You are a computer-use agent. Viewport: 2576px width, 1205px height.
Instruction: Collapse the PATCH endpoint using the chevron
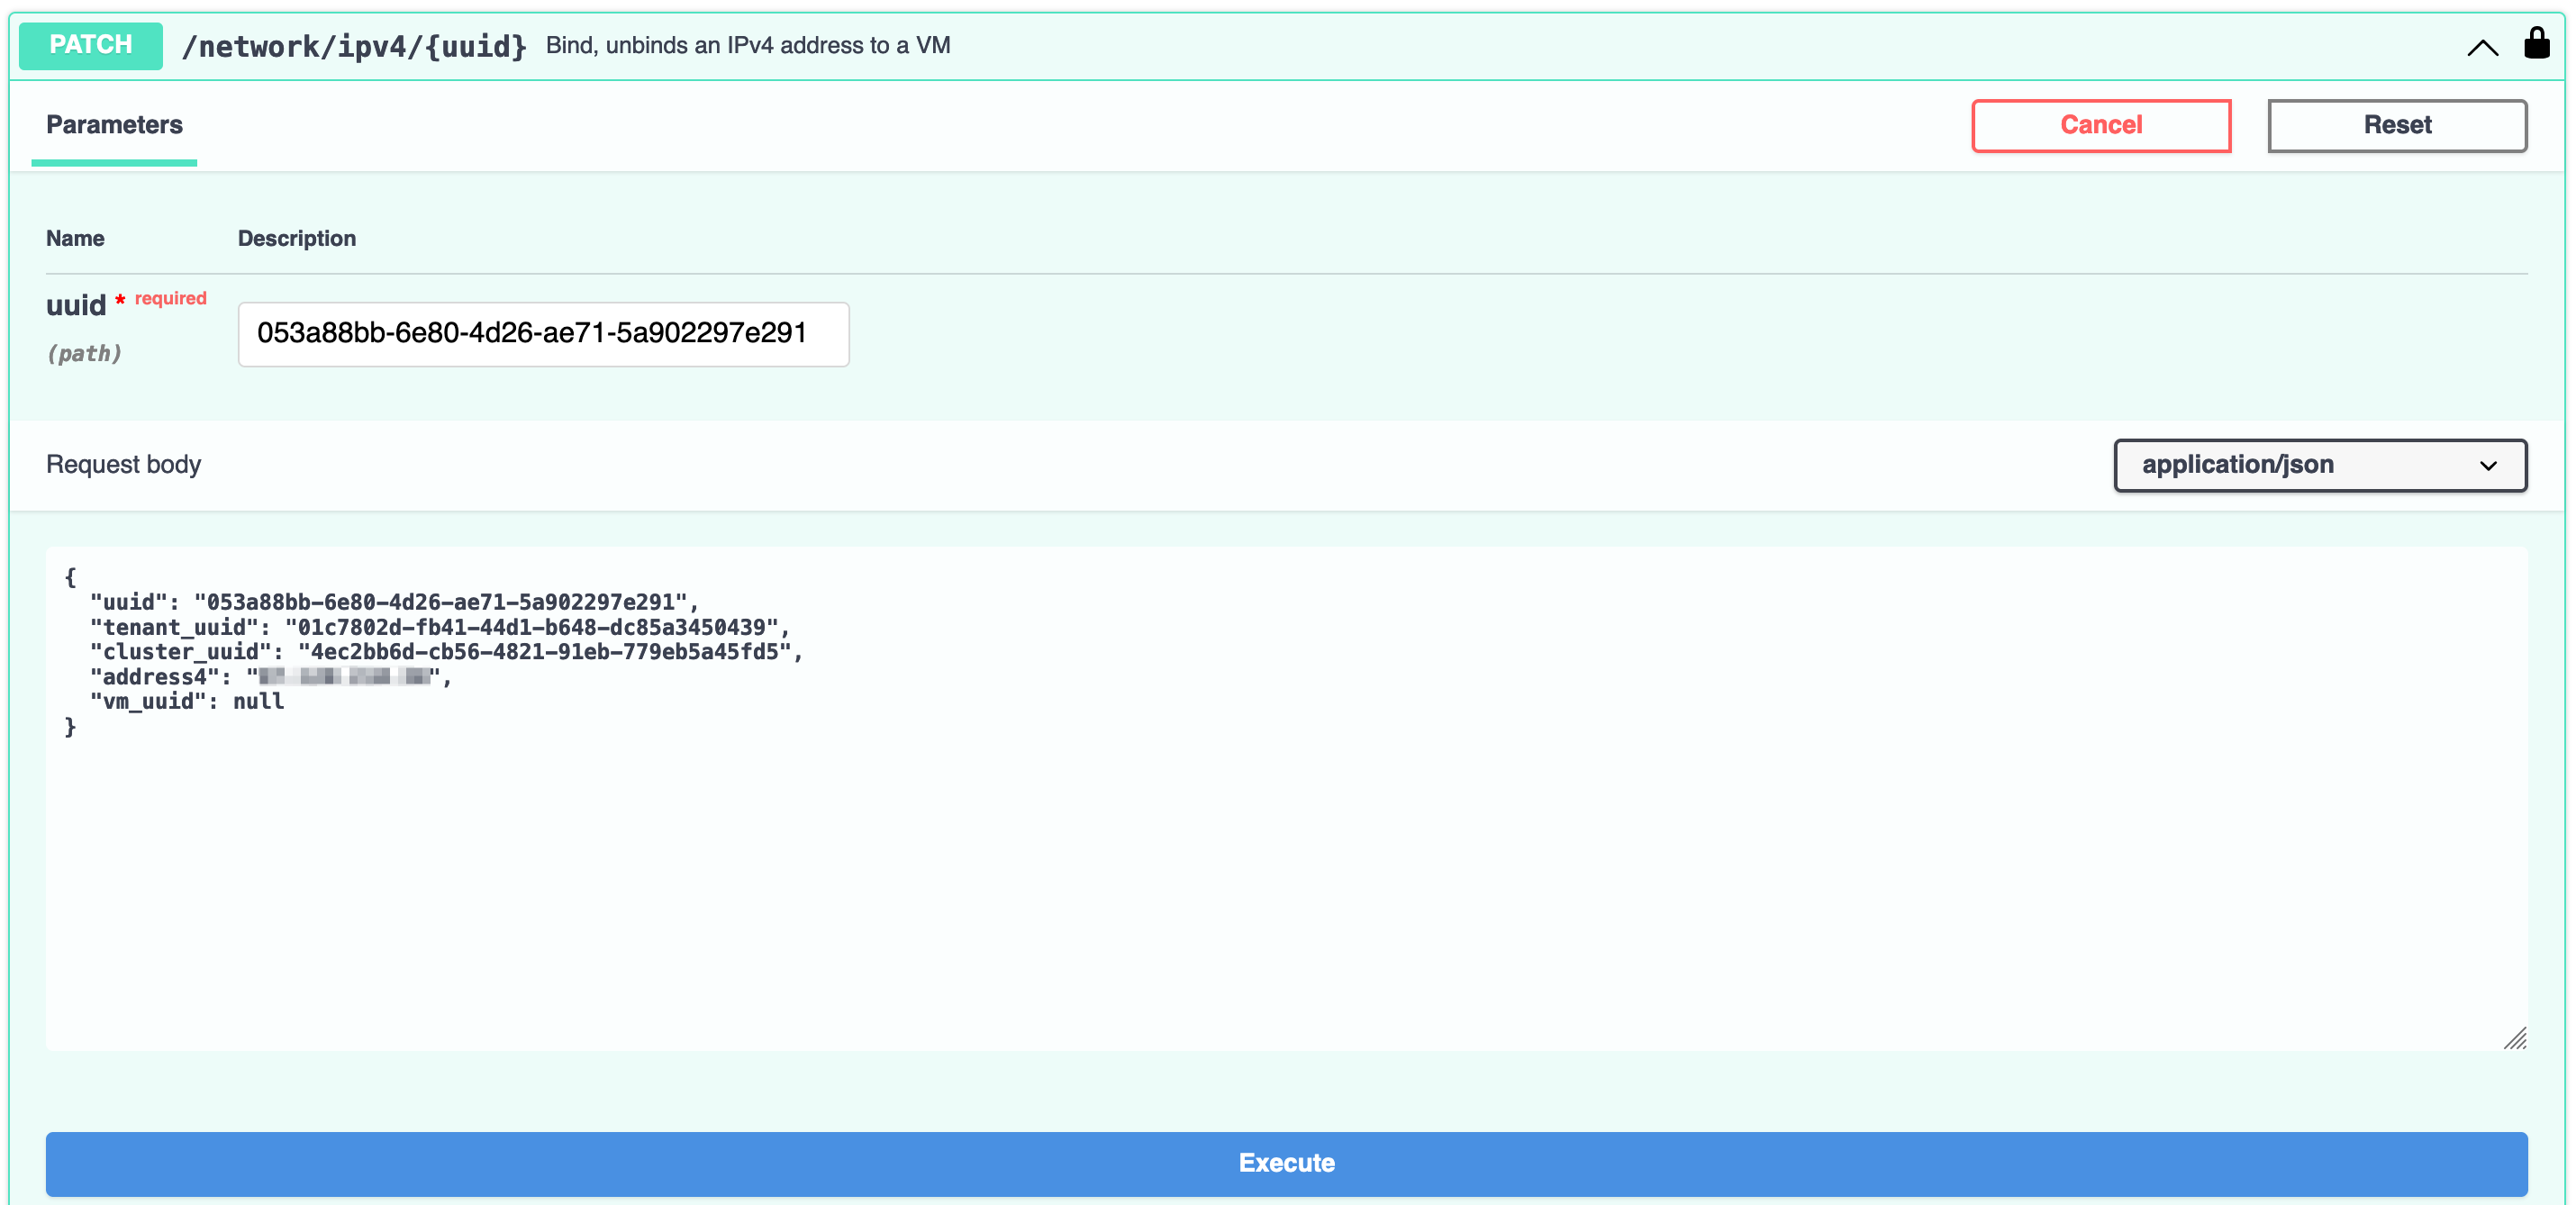pos(2482,46)
